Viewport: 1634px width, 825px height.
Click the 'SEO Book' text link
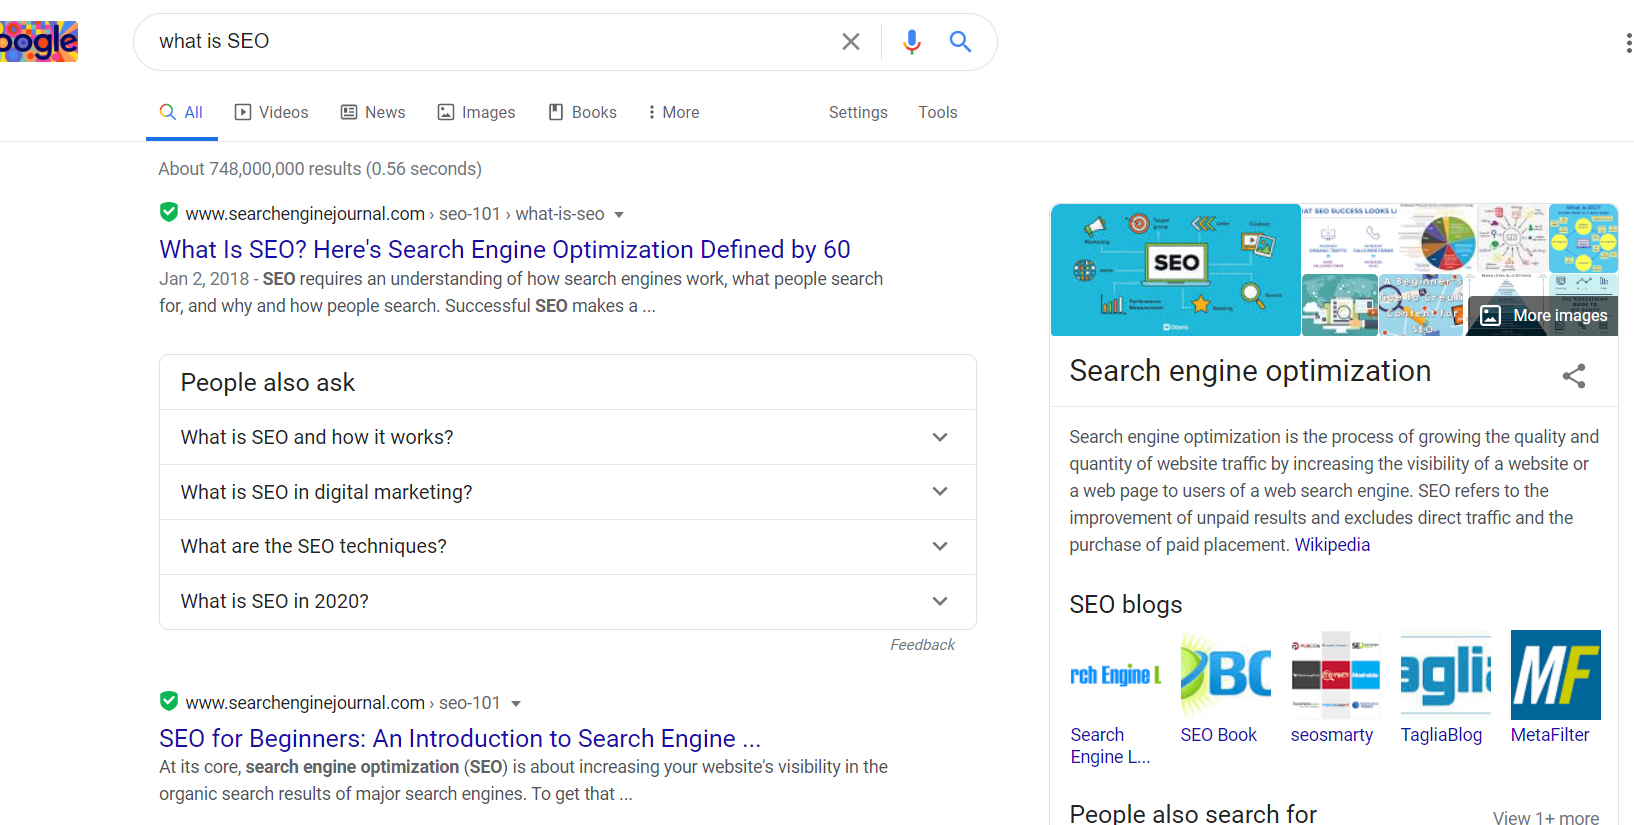[1218, 735]
